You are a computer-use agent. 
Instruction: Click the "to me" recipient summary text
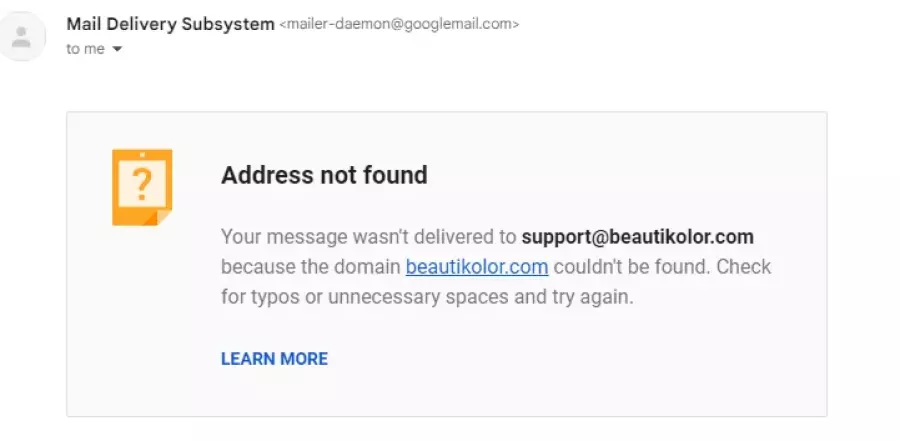[x=86, y=49]
